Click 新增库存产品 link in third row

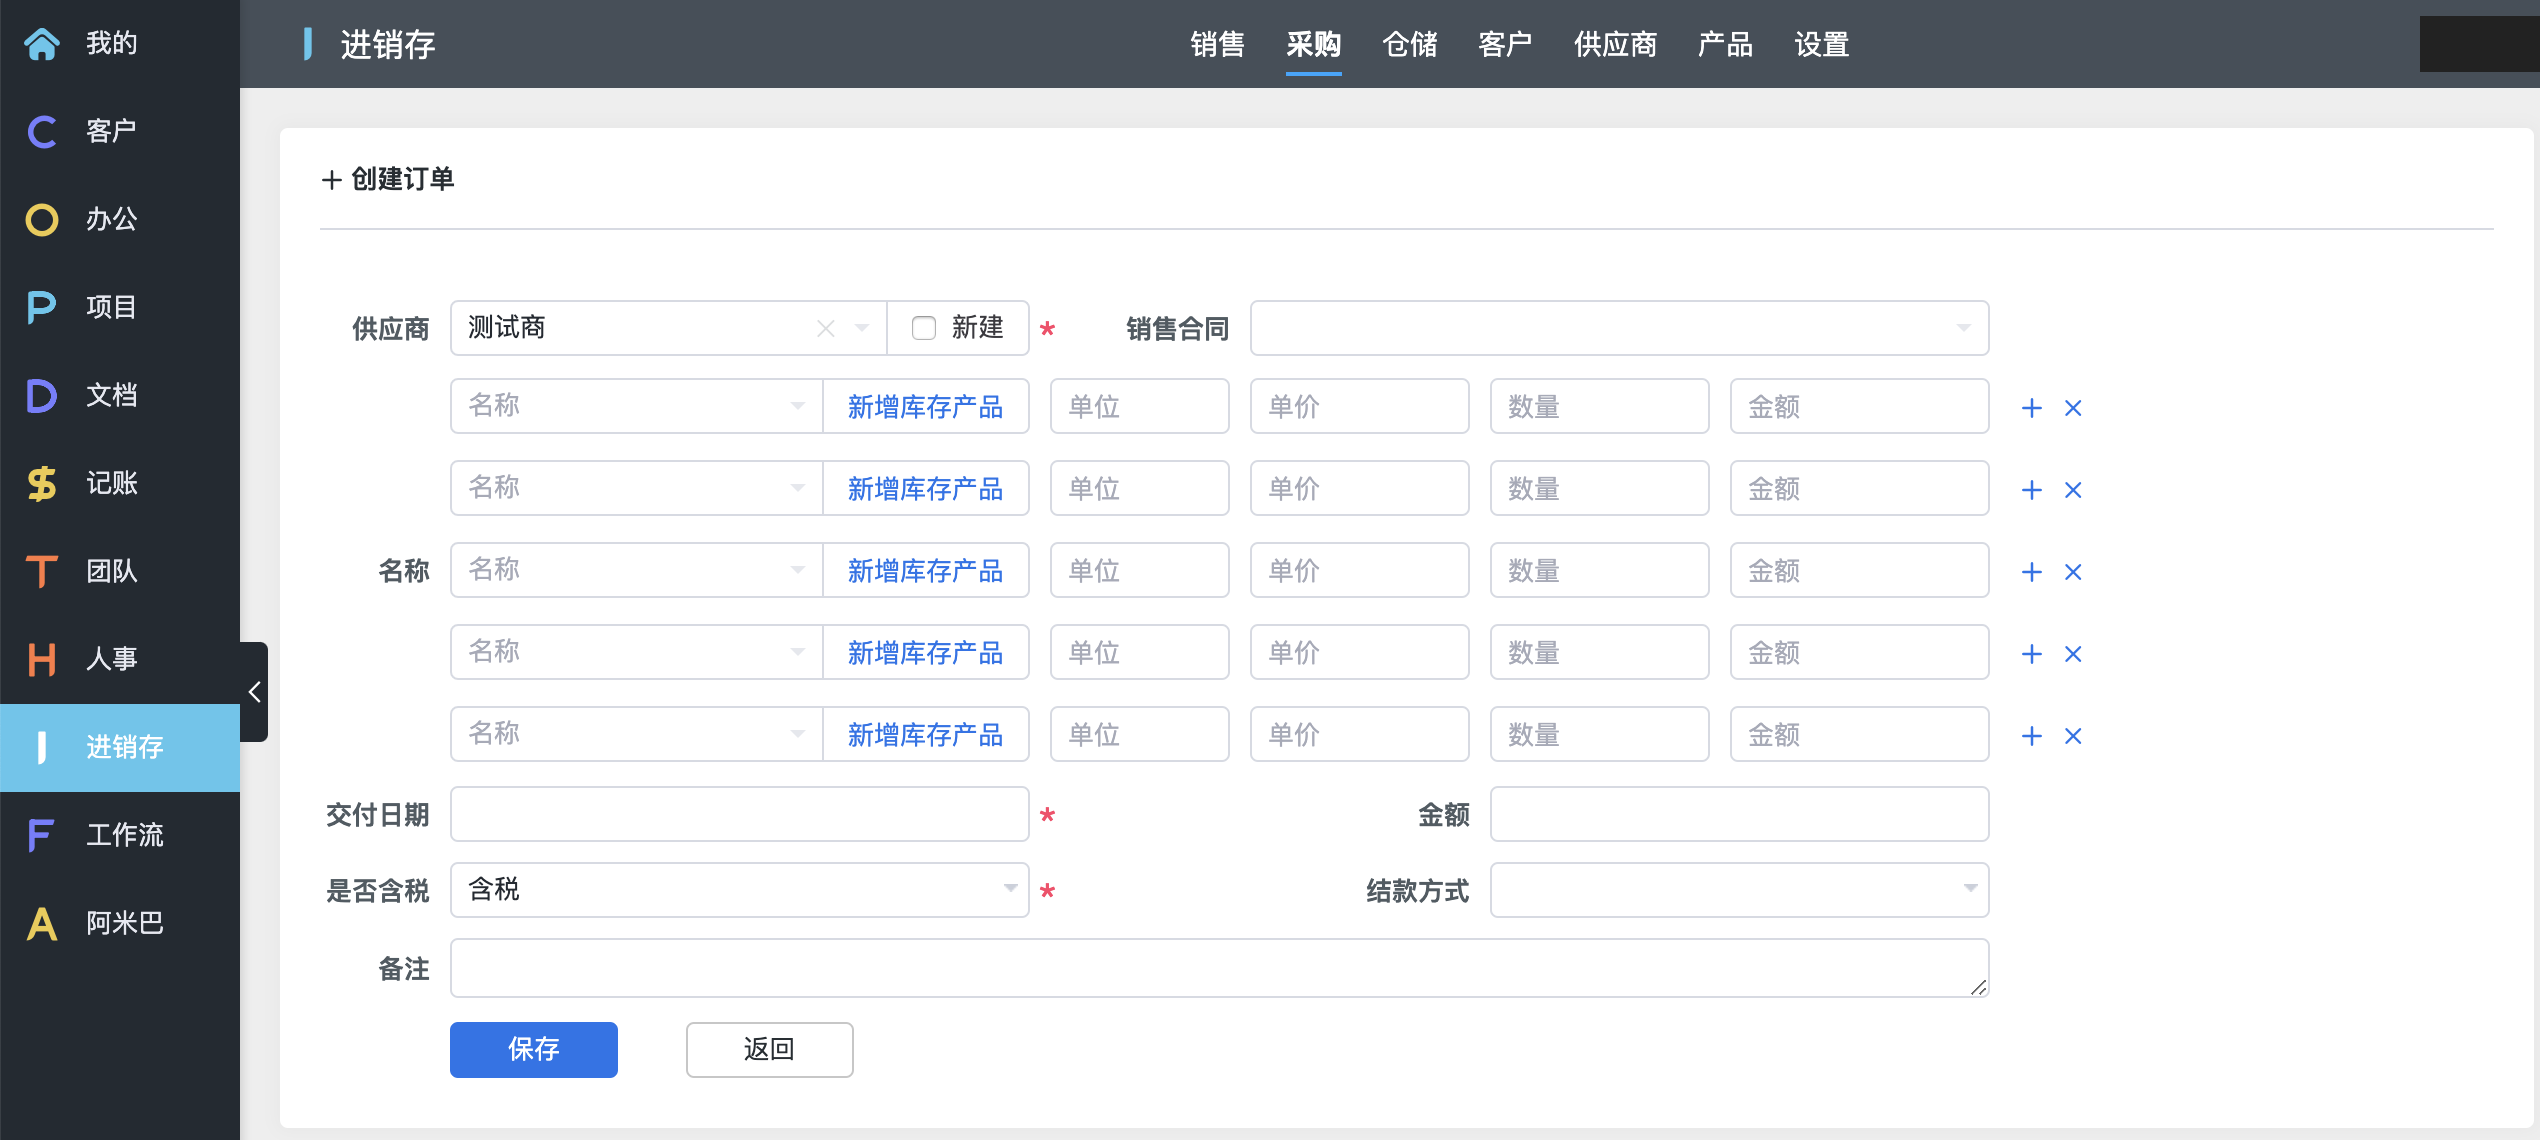click(x=925, y=571)
